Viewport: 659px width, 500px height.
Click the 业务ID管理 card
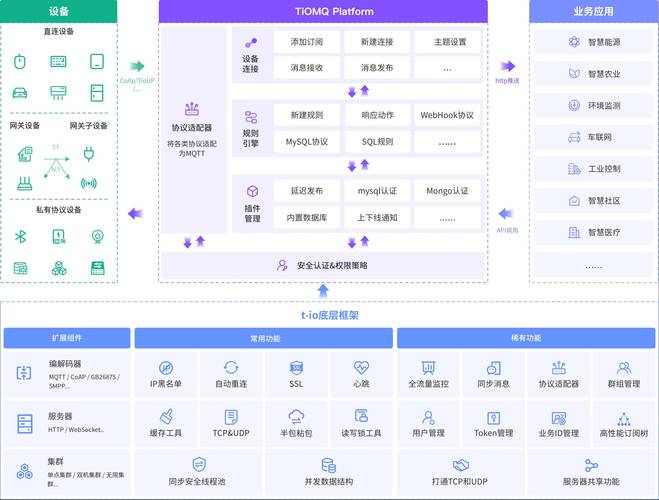(x=559, y=424)
